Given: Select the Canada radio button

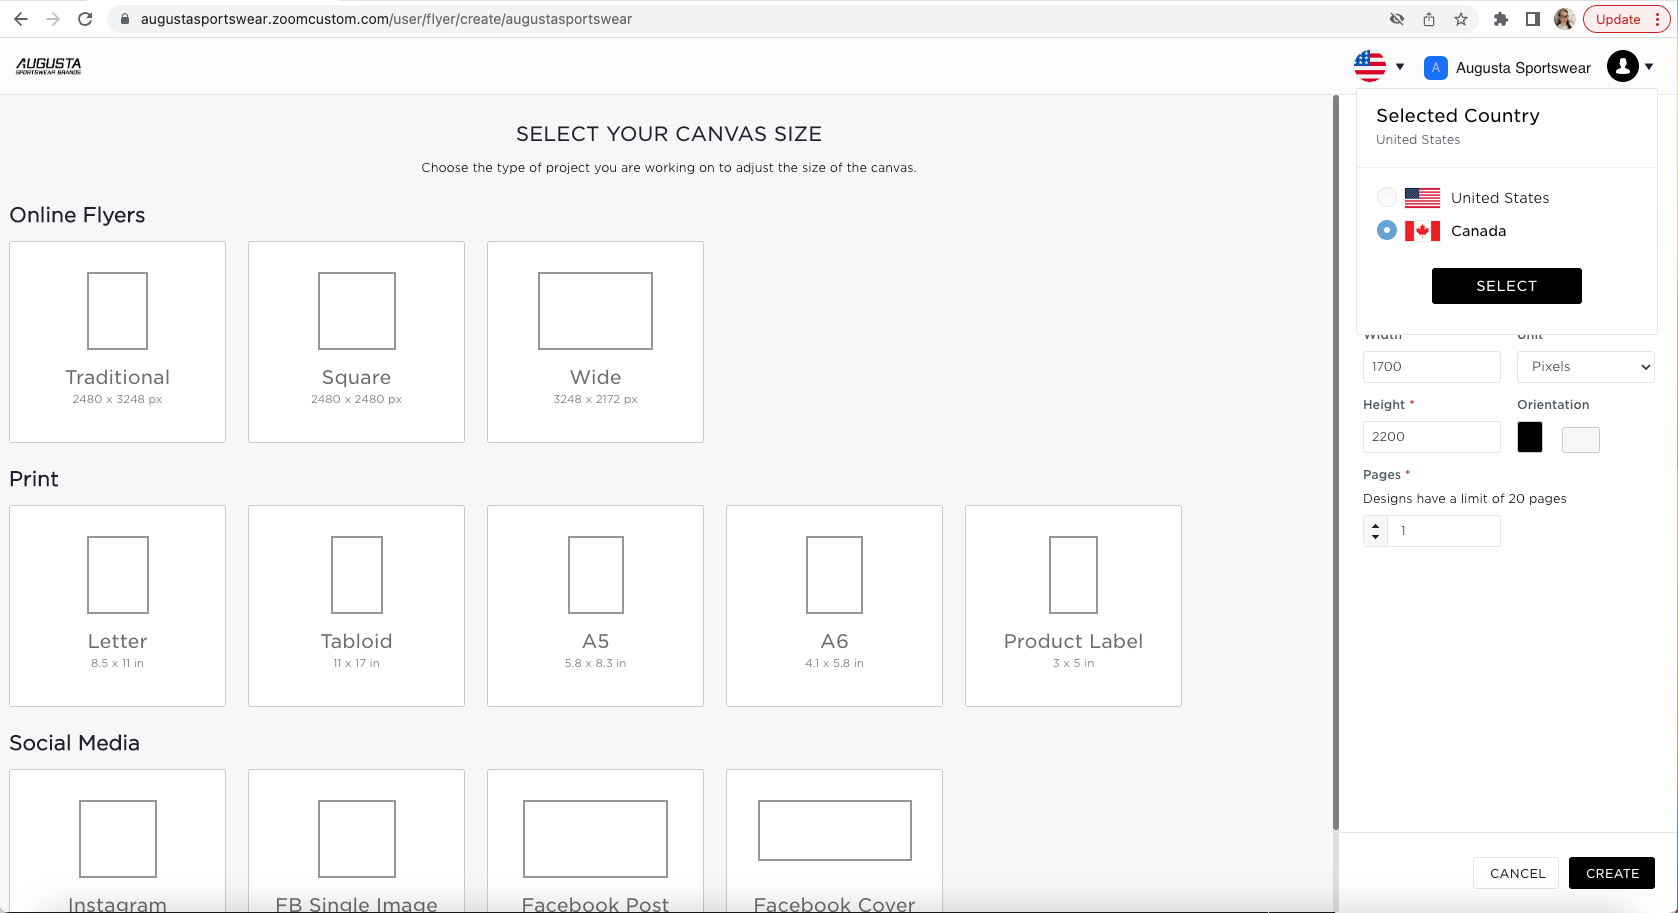Looking at the screenshot, I should (1386, 230).
